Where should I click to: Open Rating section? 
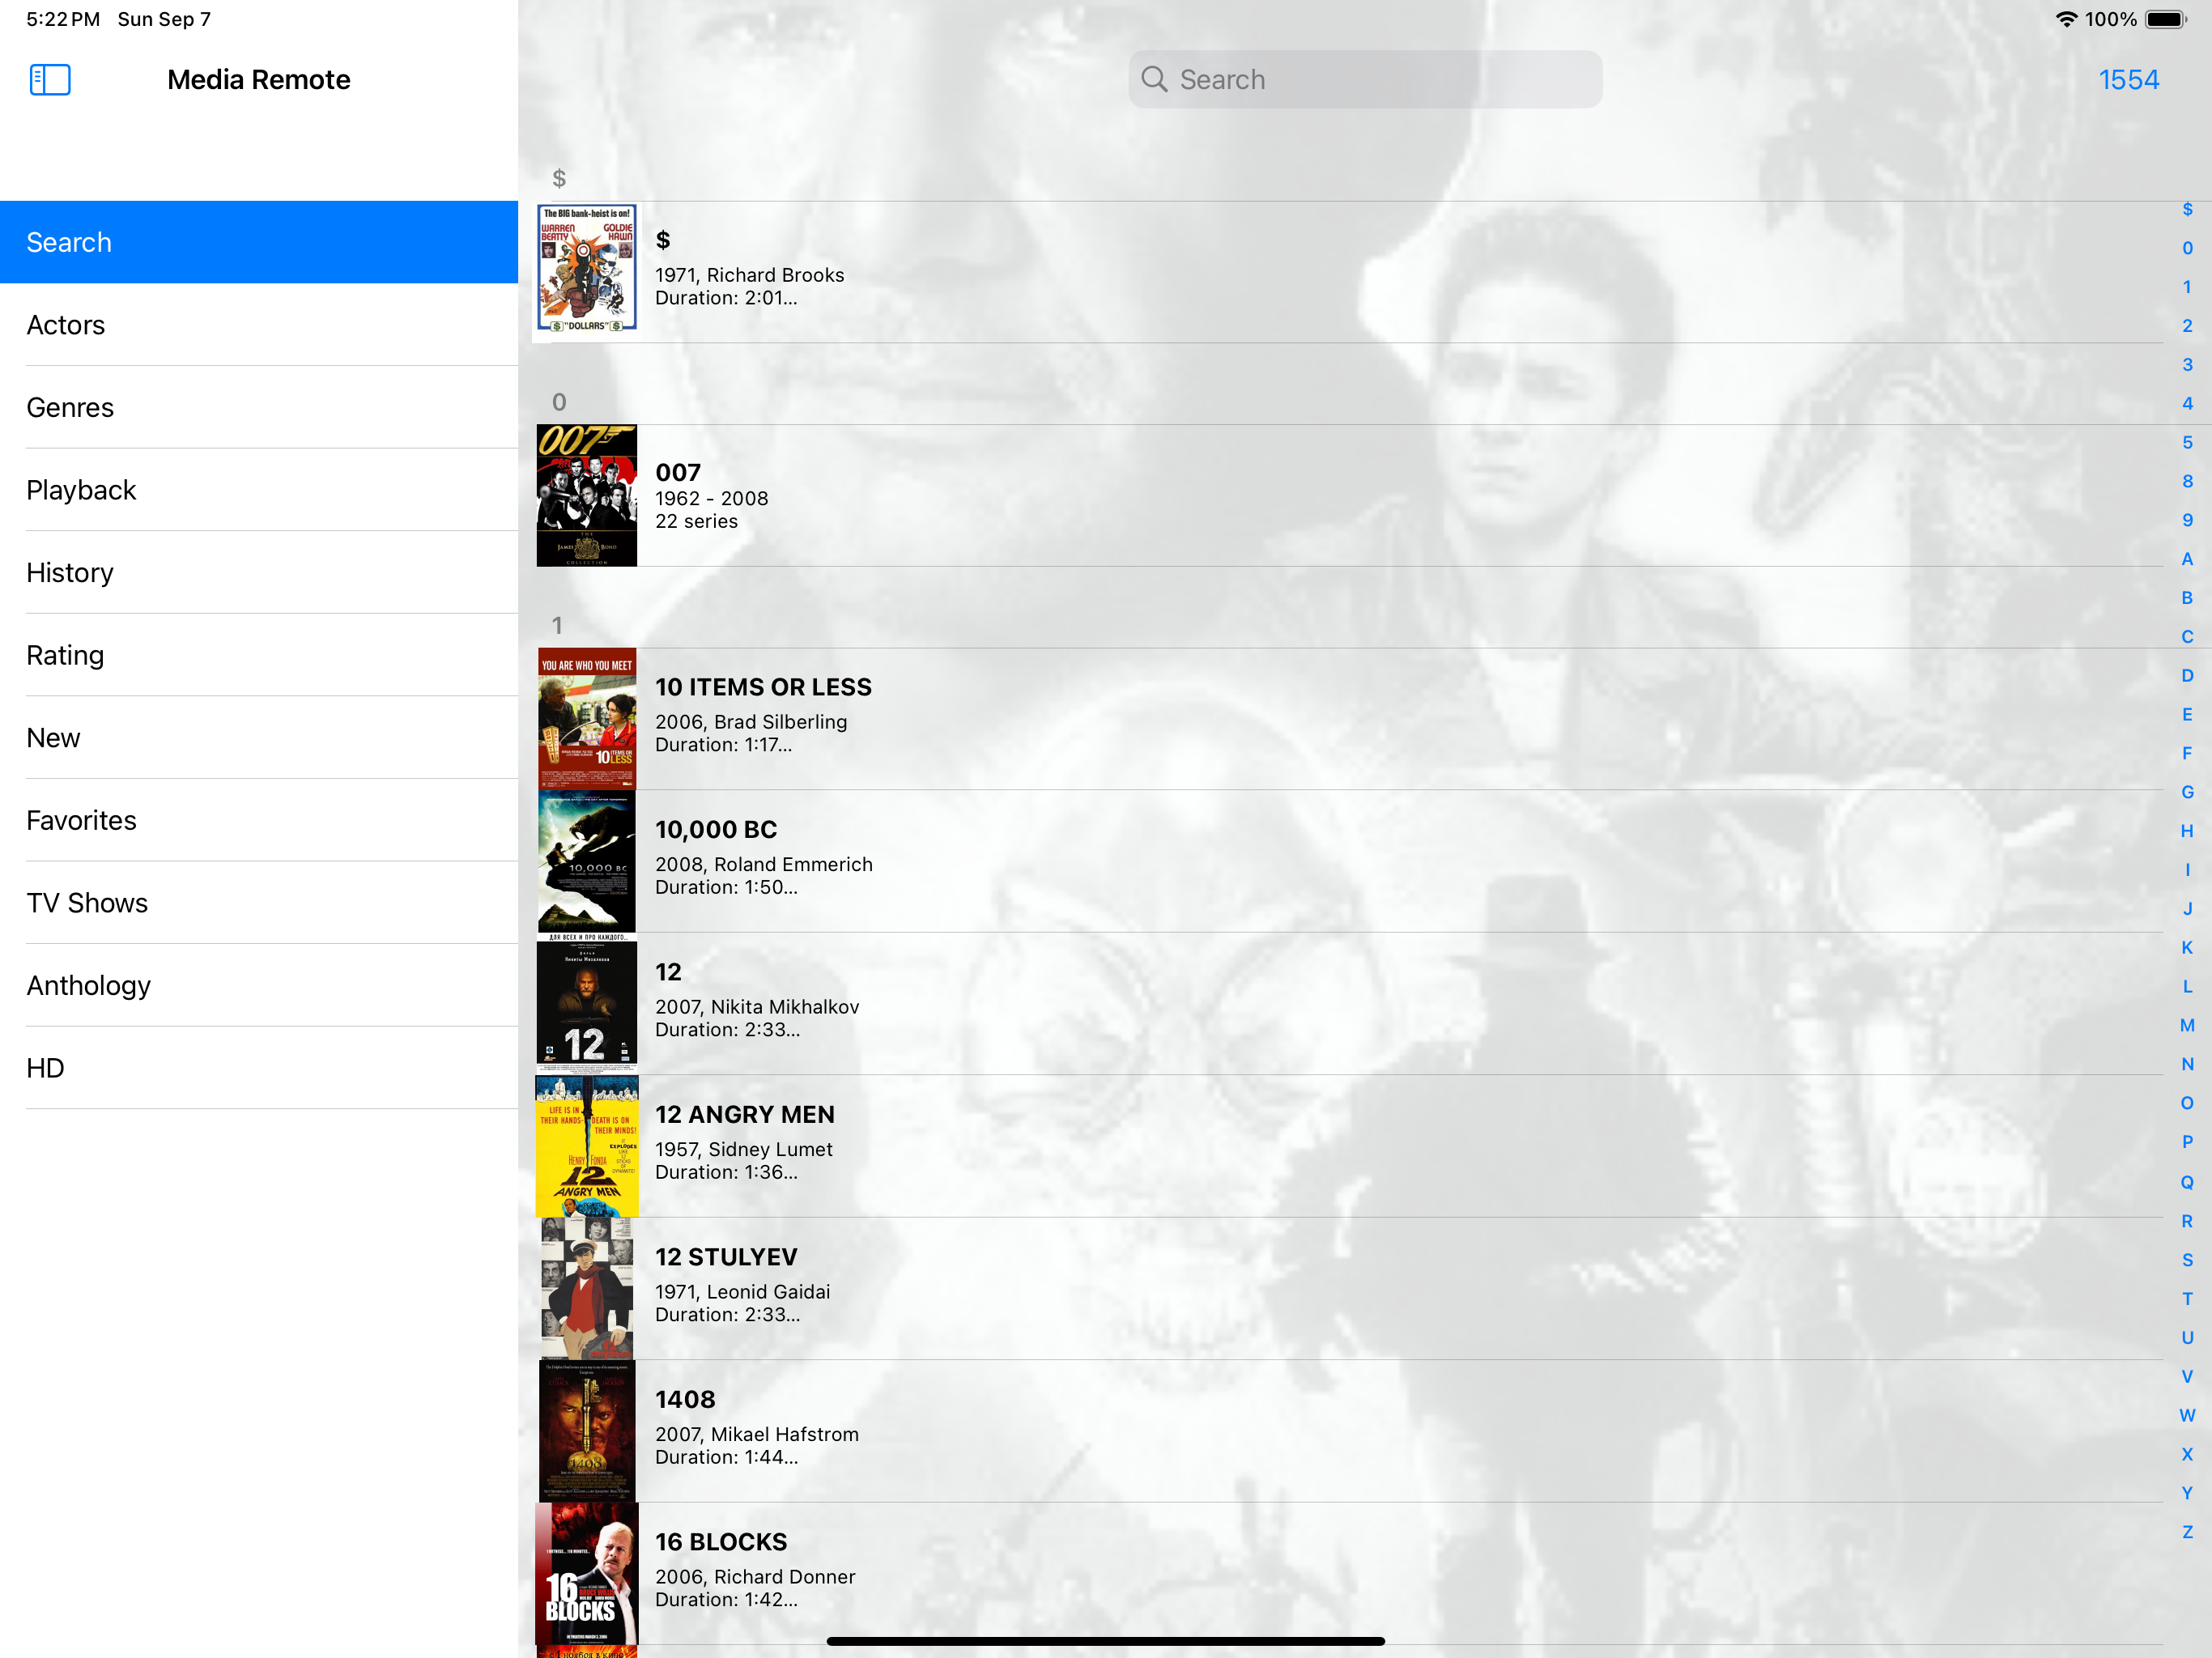click(259, 655)
